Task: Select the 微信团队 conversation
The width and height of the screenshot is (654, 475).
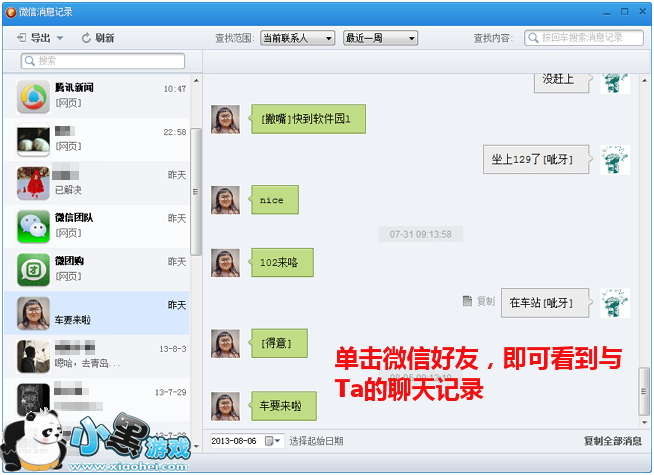Action: point(97,226)
